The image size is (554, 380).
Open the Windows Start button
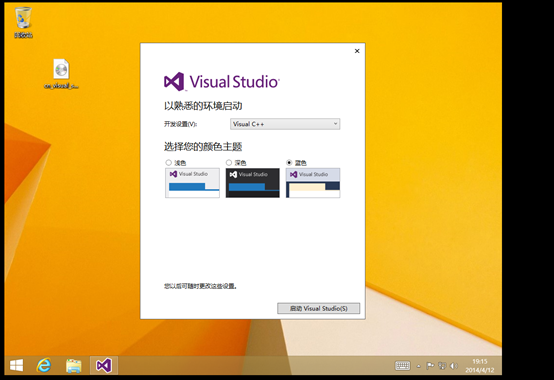[17, 365]
